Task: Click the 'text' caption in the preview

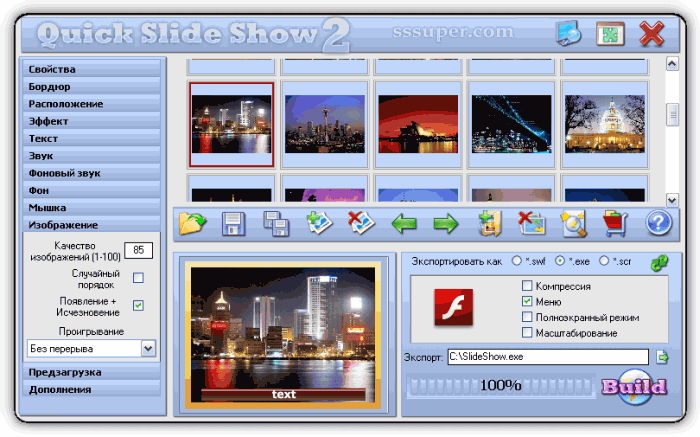Action: coord(284,394)
